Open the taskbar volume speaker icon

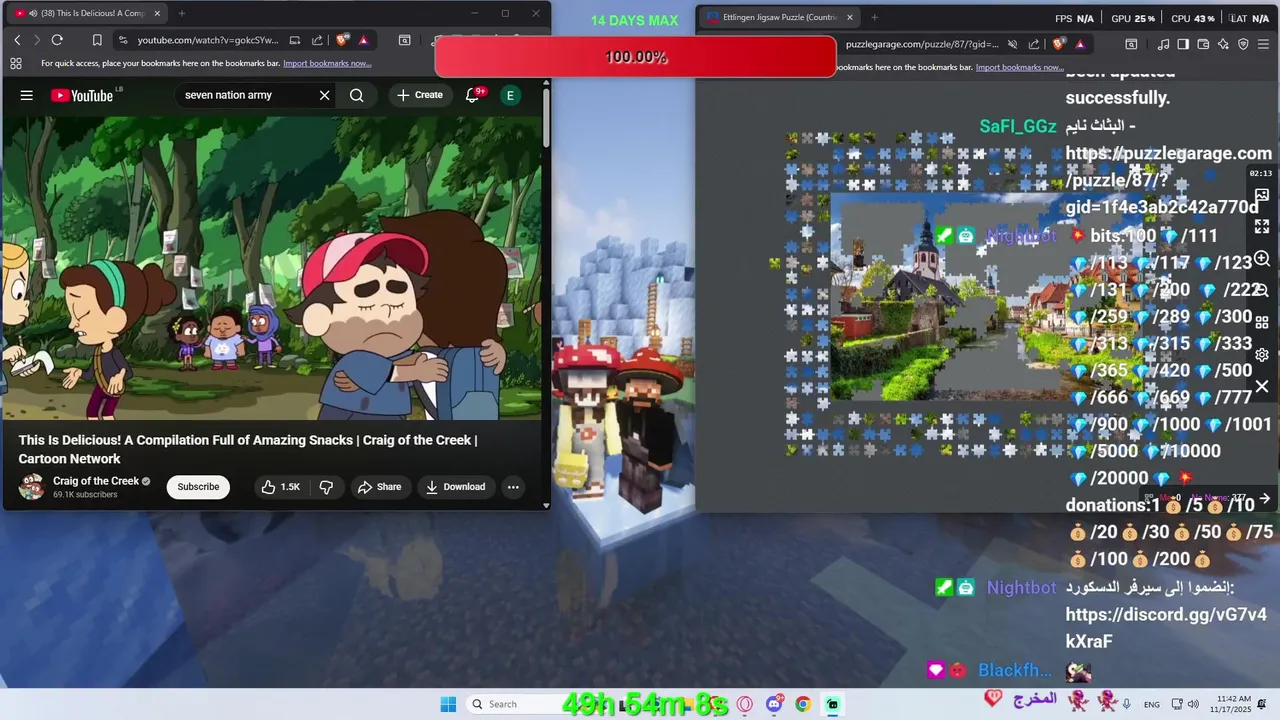click(x=1194, y=704)
